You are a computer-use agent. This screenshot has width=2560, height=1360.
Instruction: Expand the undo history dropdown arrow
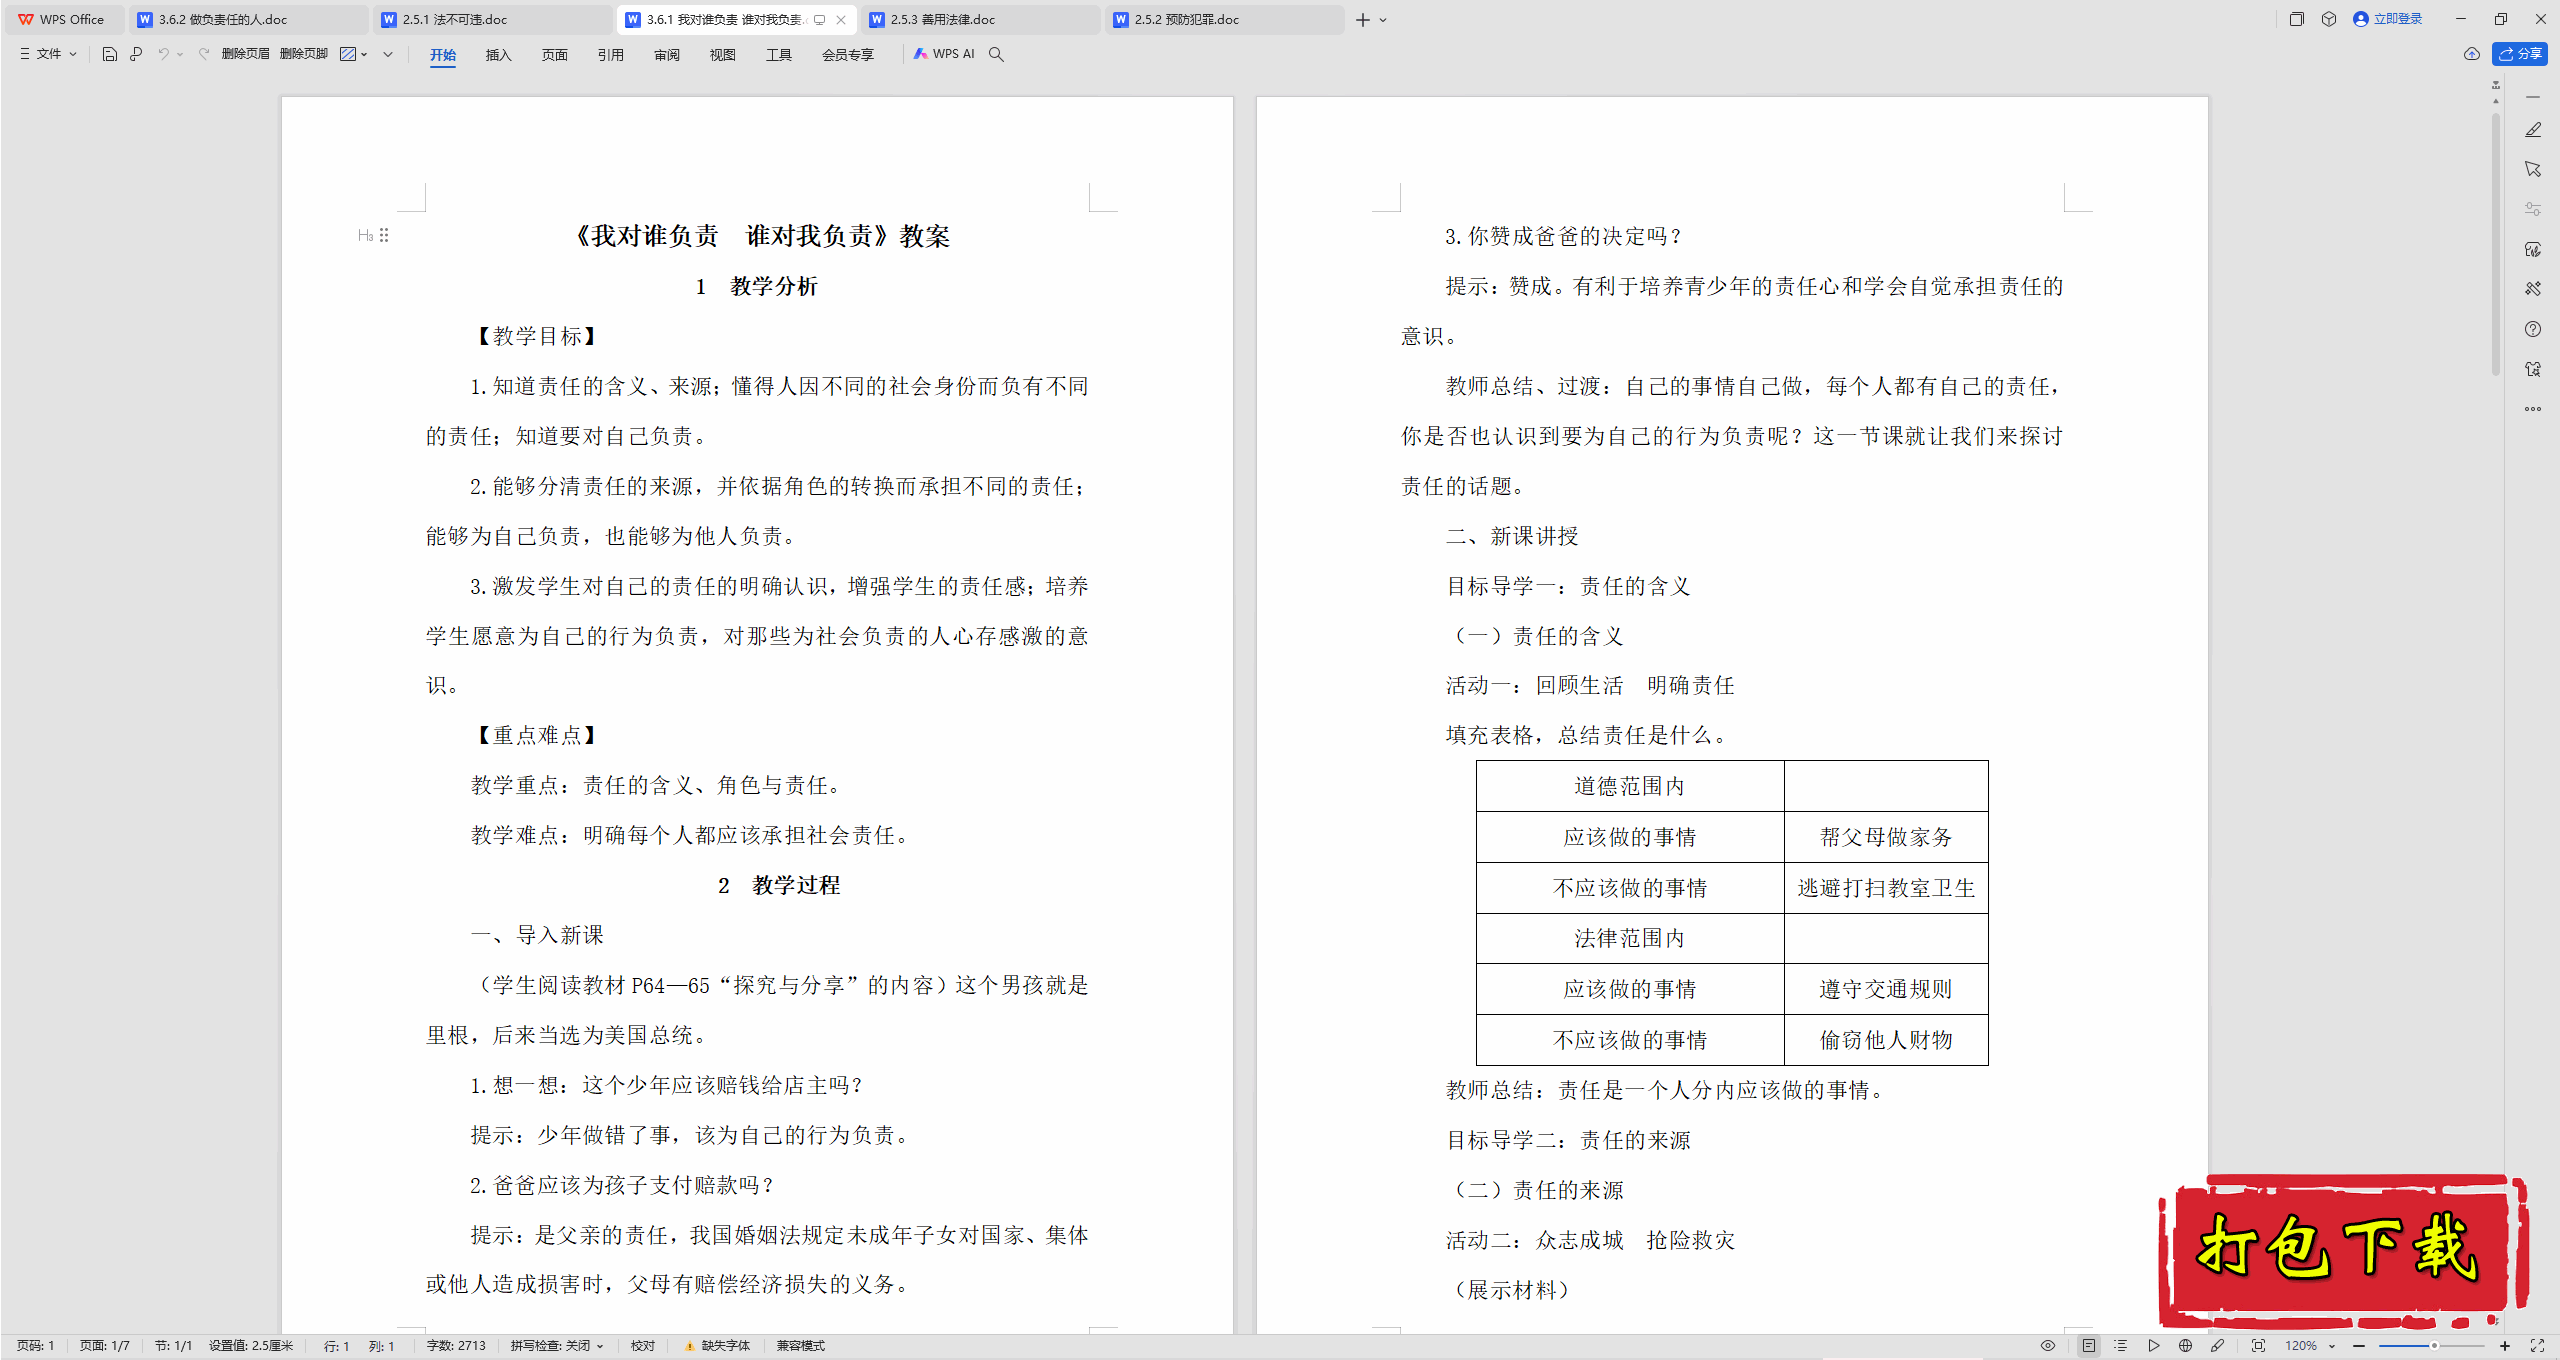[x=180, y=54]
